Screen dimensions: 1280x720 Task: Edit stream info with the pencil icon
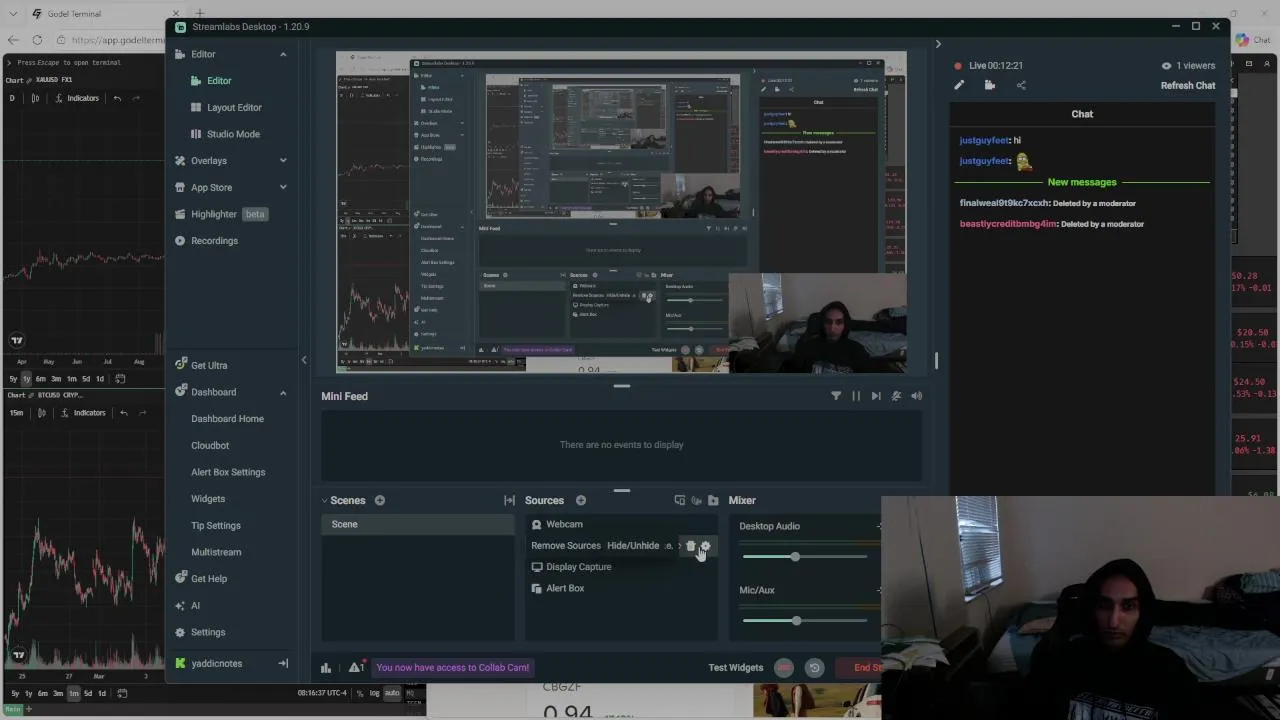pyautogui.click(x=959, y=86)
